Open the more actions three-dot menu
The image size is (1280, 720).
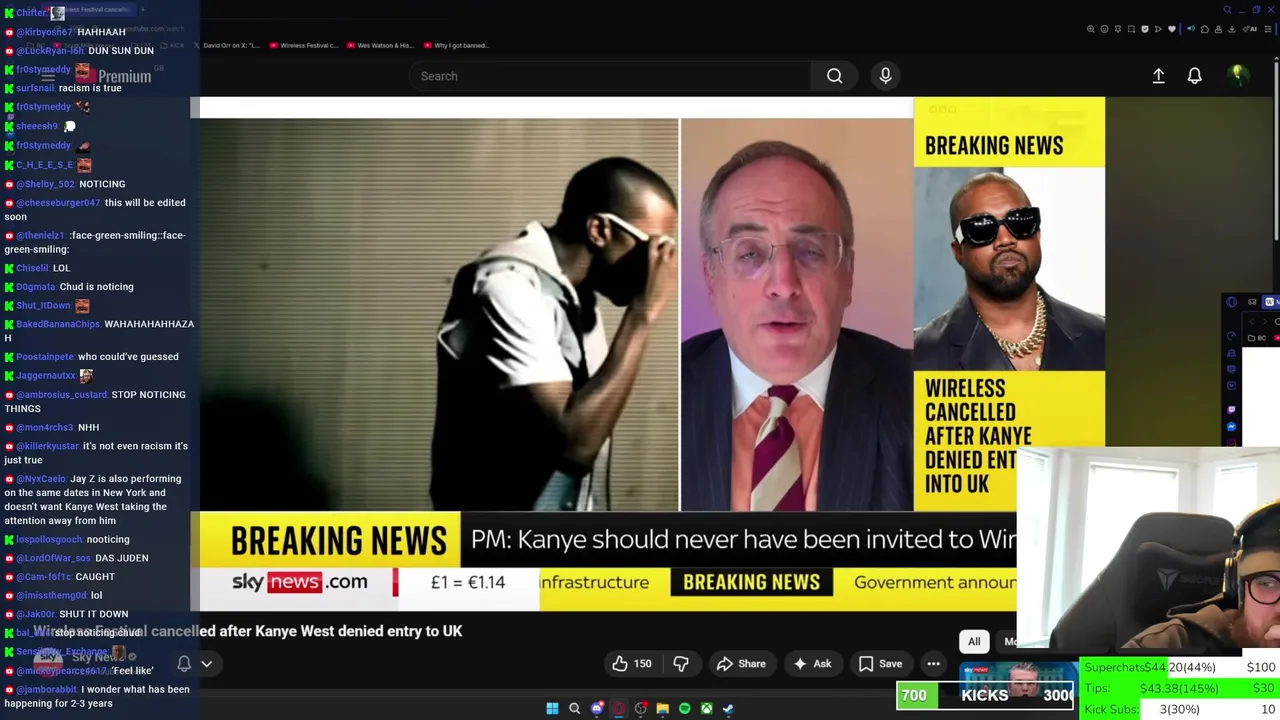[x=933, y=664]
